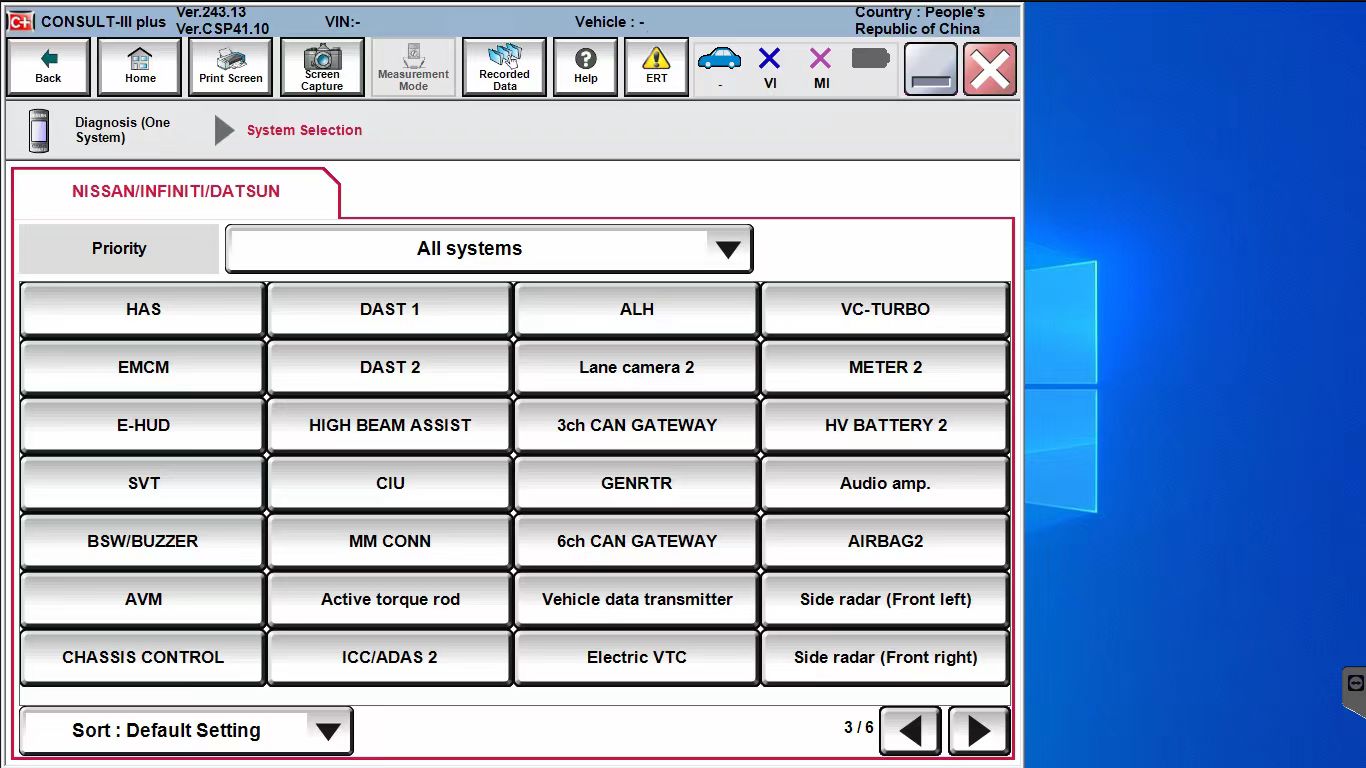Image resolution: width=1366 pixels, height=768 pixels.
Task: Select Side radar (Front right) system
Action: point(885,658)
